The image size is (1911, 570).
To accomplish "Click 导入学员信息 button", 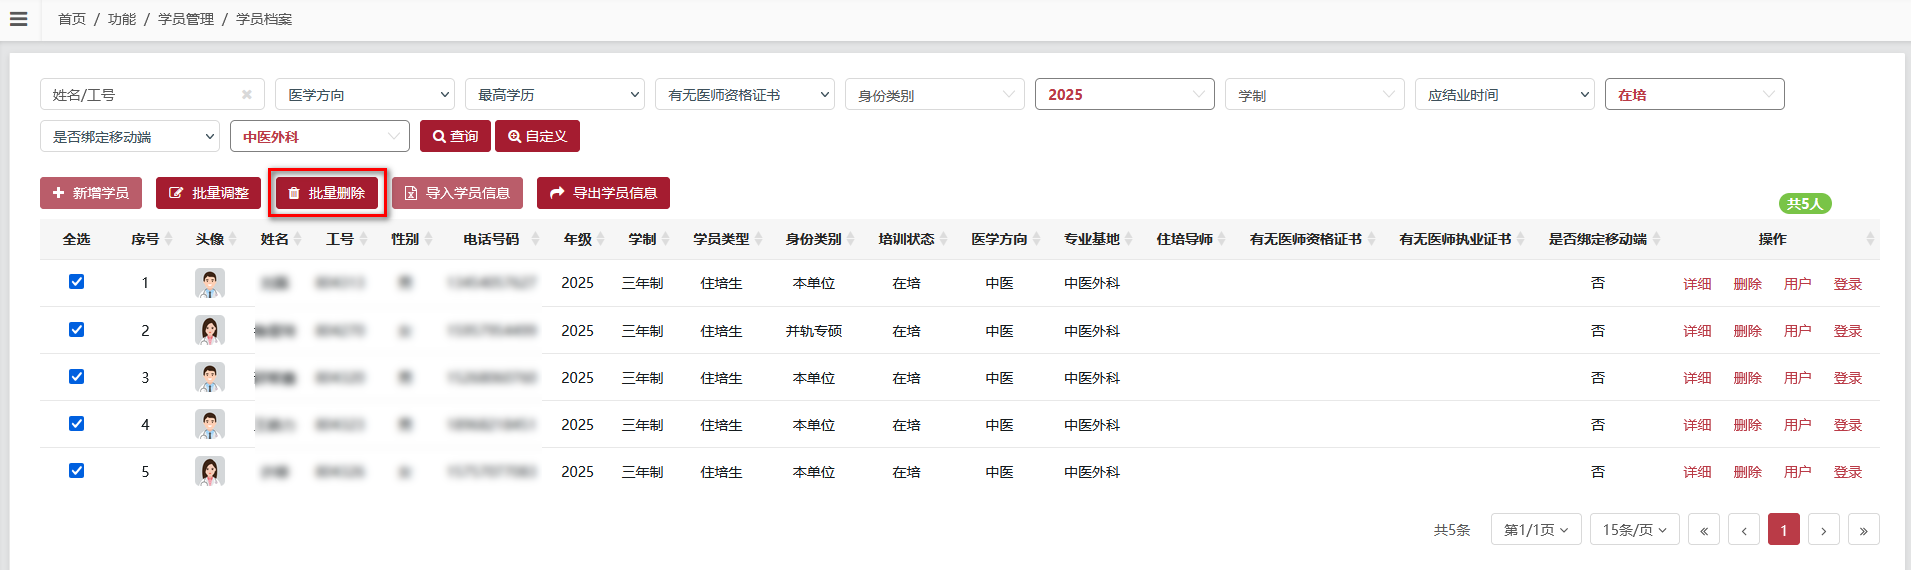I will 457,193.
